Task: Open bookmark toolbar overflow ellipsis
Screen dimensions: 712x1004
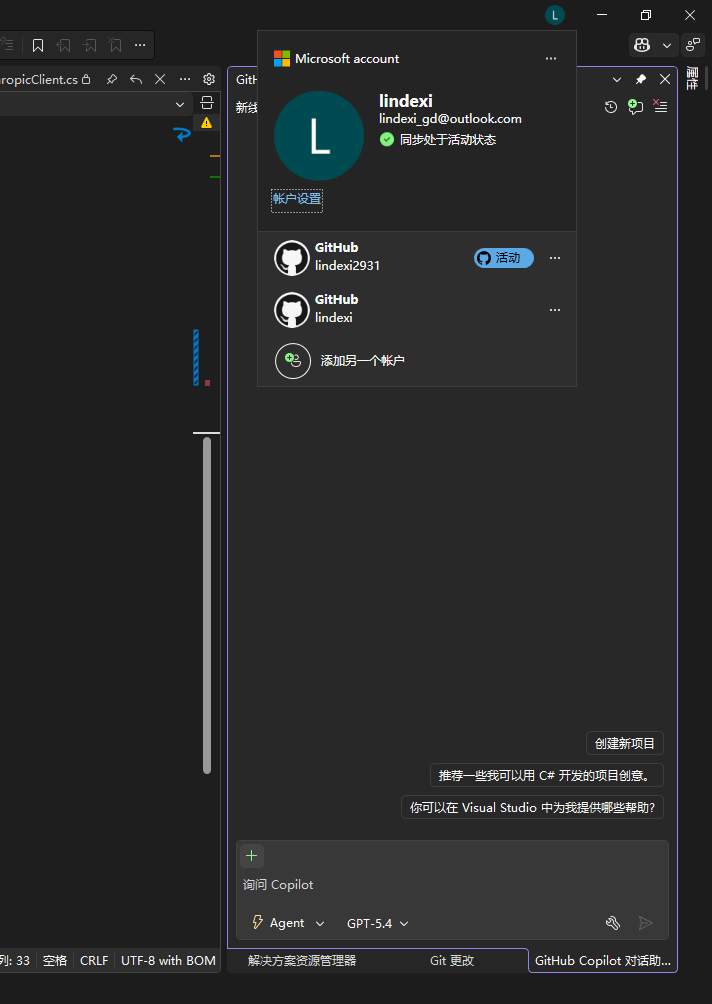Action: point(140,45)
